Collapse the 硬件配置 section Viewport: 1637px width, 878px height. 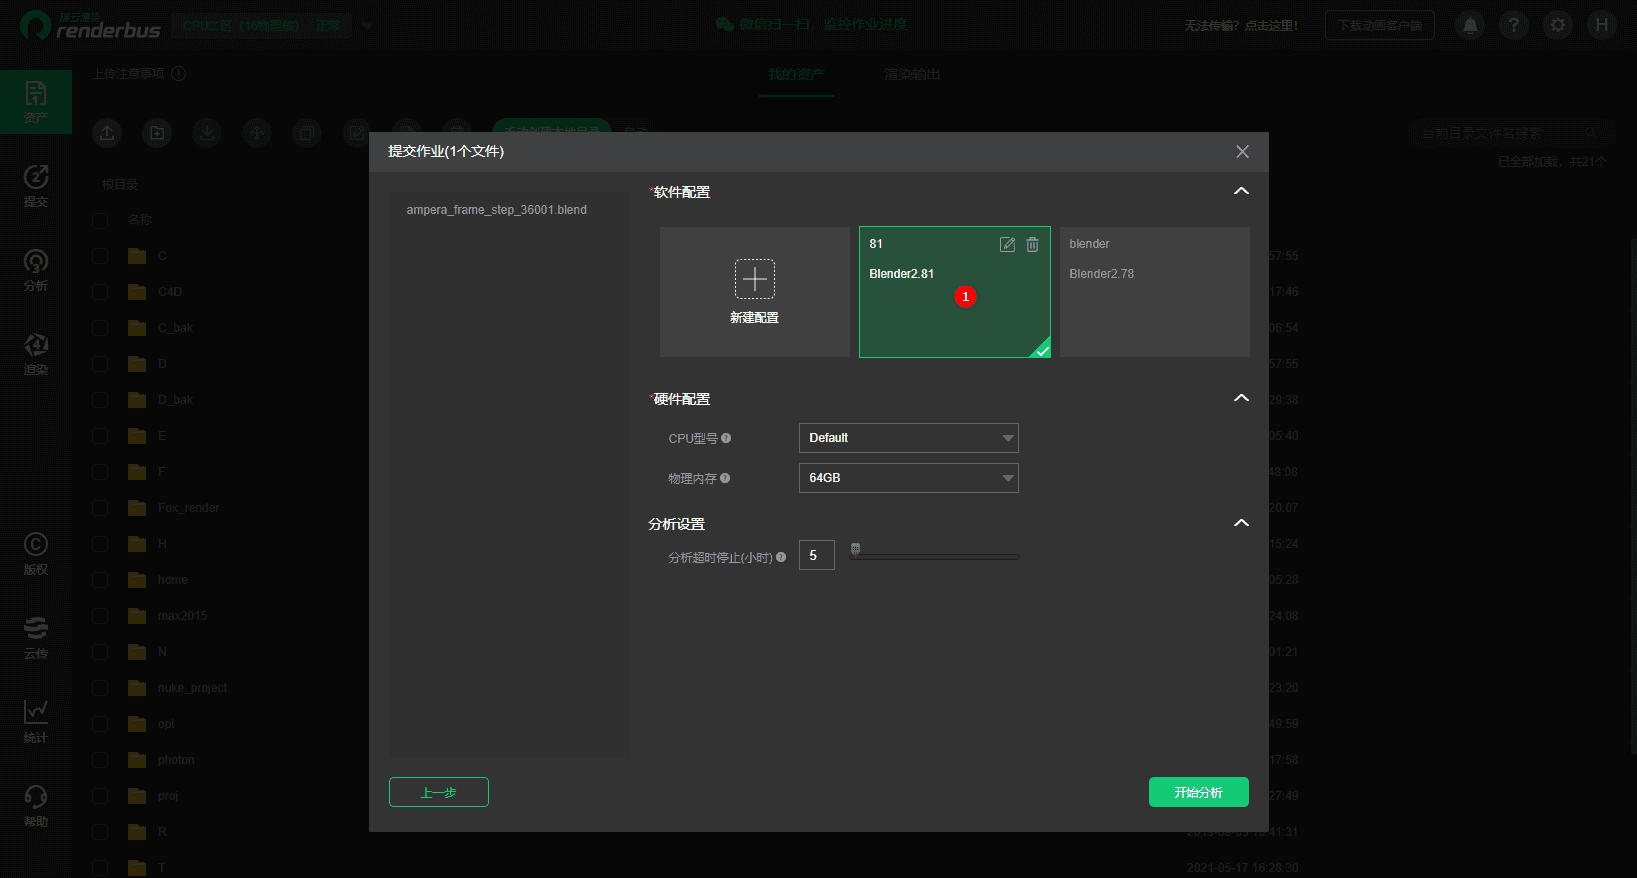click(x=1241, y=398)
